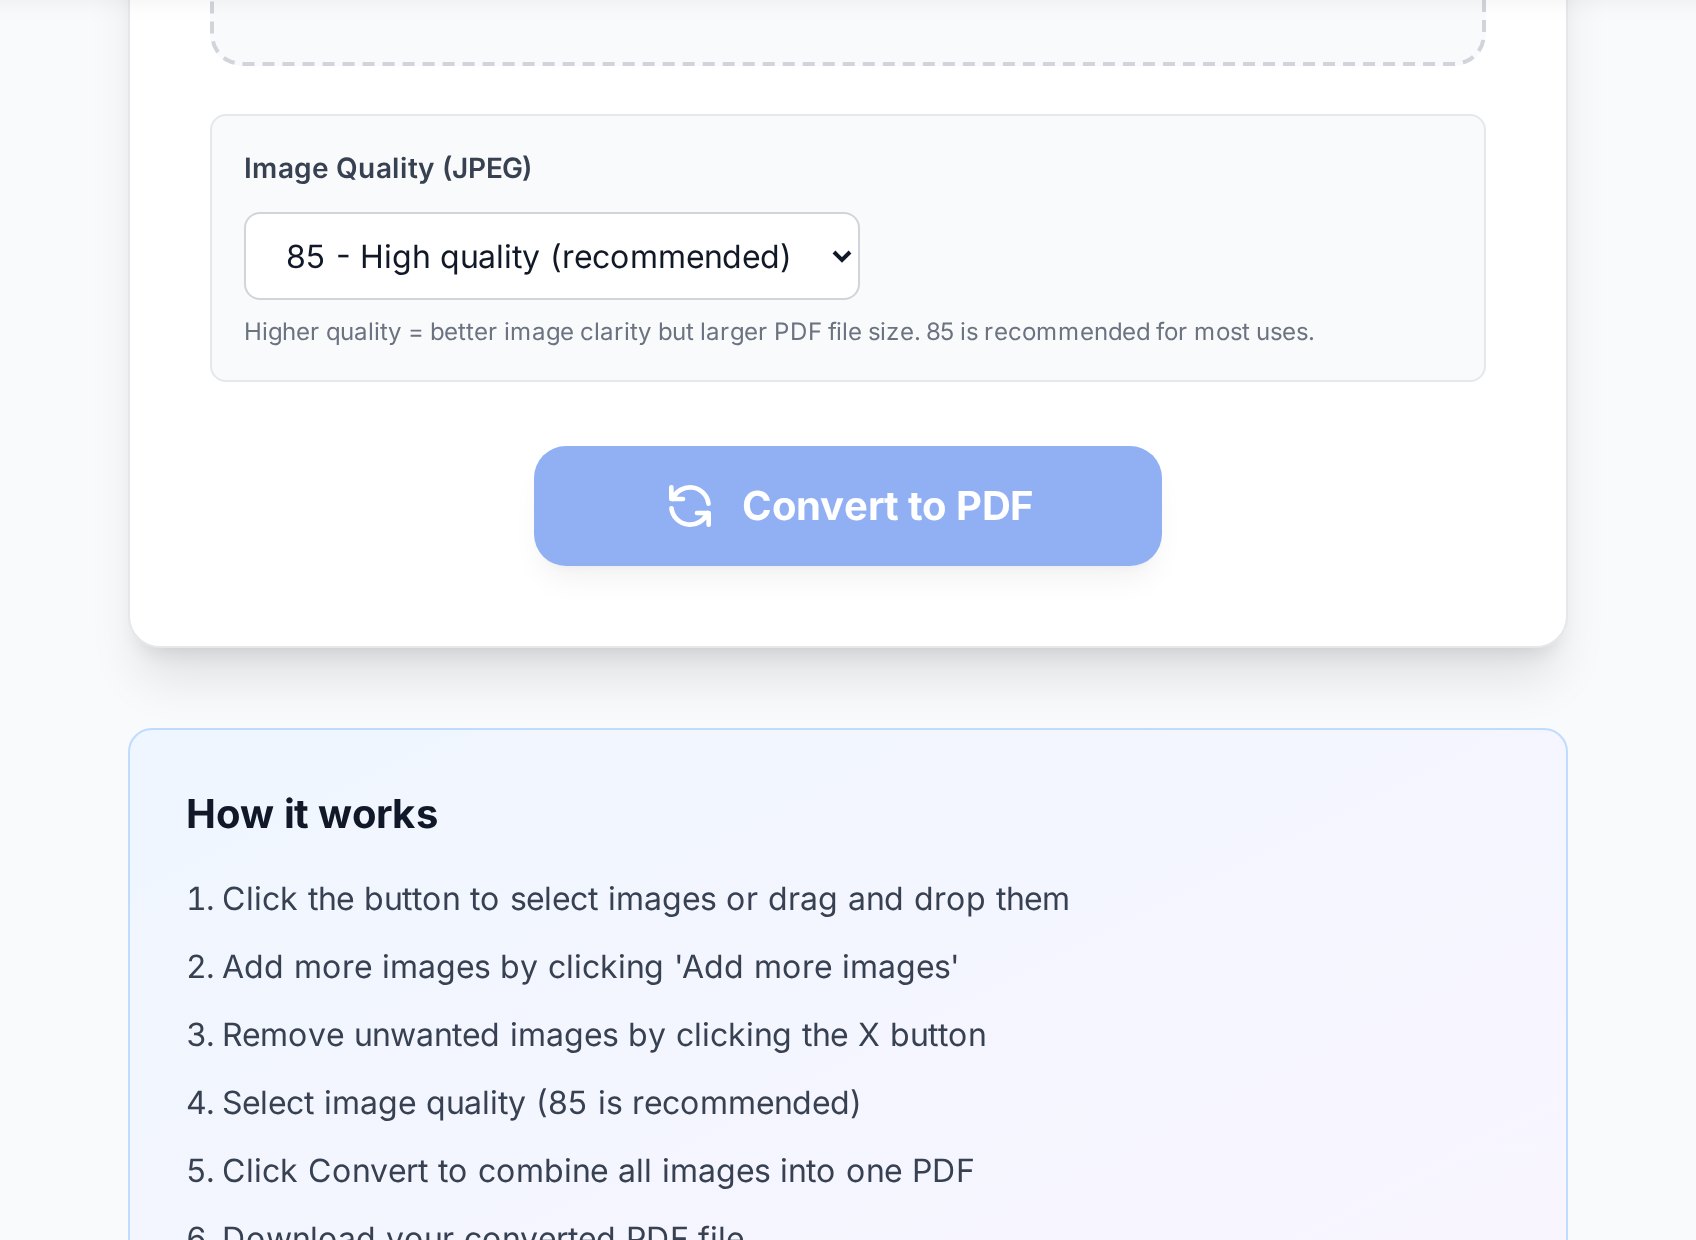Click the 'How it works' heading
This screenshot has height=1240, width=1696.
point(312,814)
